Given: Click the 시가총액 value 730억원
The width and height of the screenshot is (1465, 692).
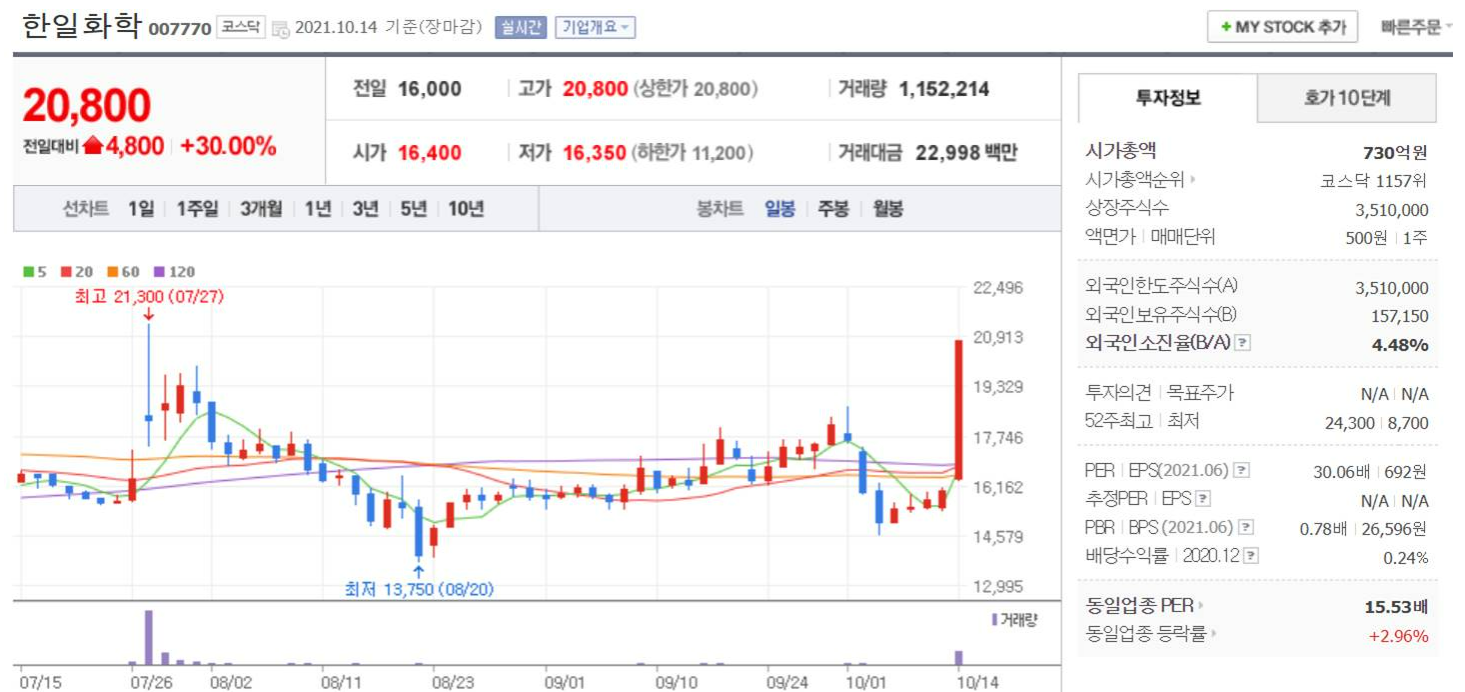Looking at the screenshot, I should 1396,152.
